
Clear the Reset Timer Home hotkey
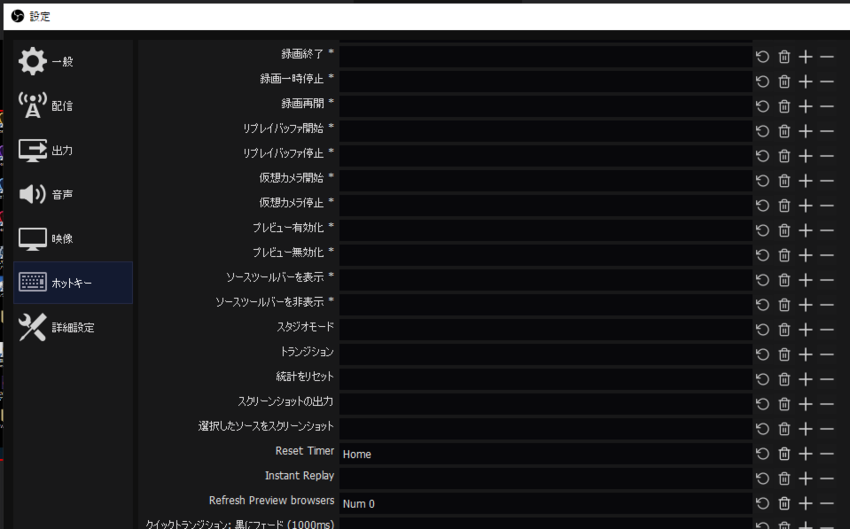coord(784,454)
